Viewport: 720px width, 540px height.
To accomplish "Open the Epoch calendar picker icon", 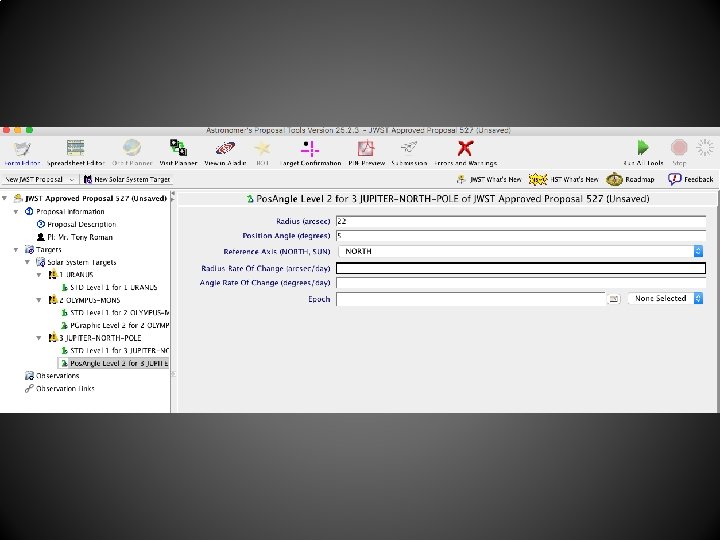I will coord(614,299).
